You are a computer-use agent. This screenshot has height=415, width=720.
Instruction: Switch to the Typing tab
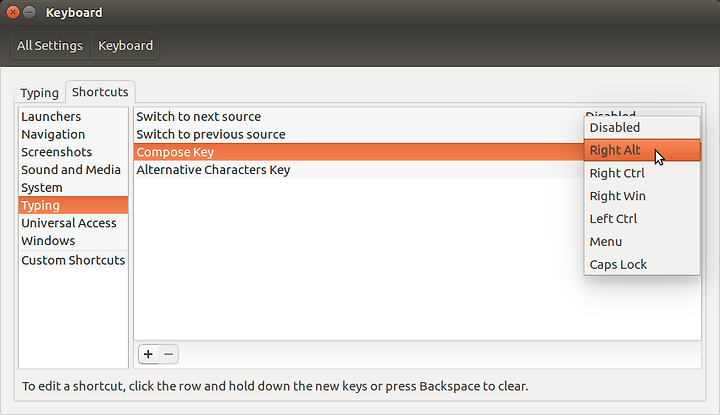39,93
